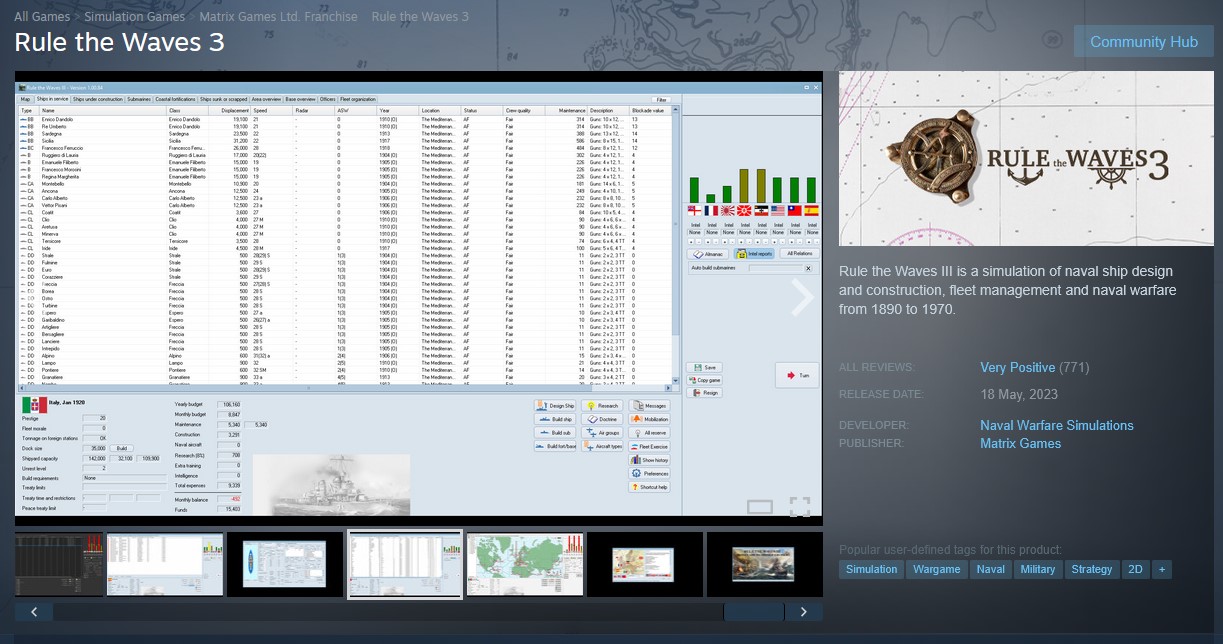Click the All reserve button
Image resolution: width=1223 pixels, height=644 pixels.
click(x=650, y=433)
